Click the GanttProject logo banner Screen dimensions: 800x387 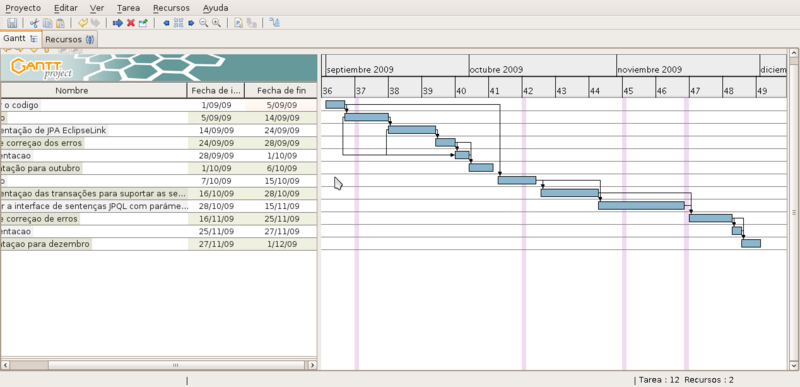159,68
